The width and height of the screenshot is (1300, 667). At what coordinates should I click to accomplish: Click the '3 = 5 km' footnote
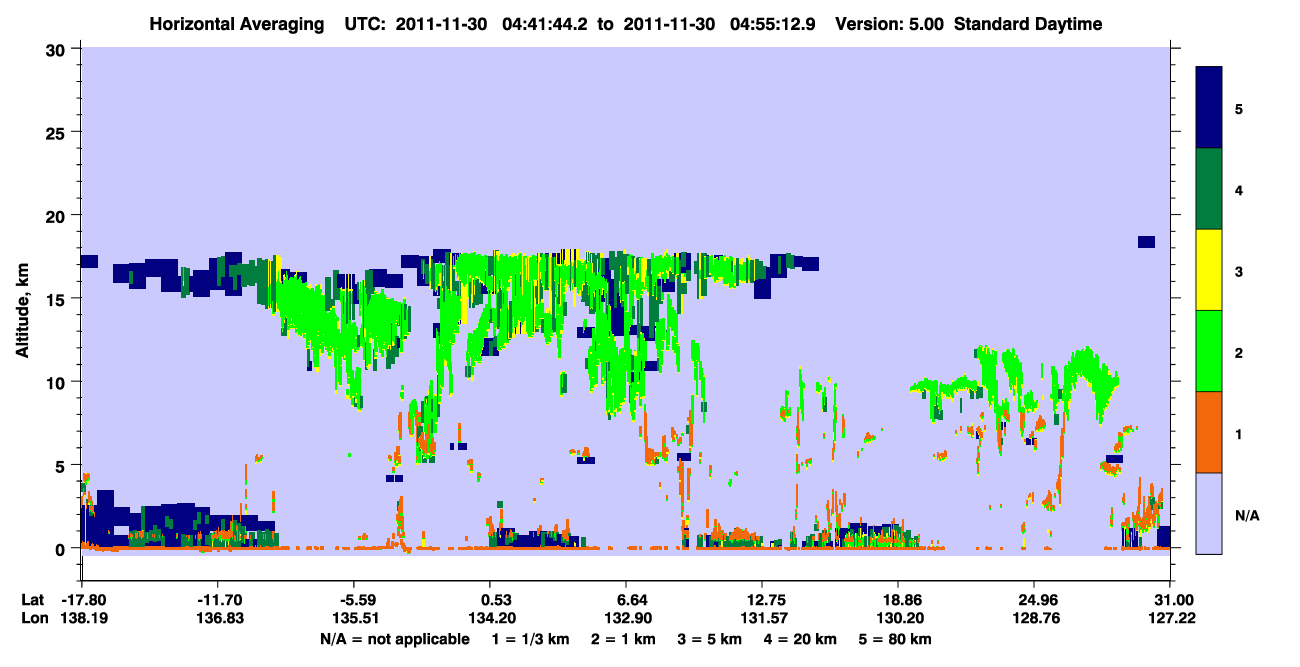709,639
